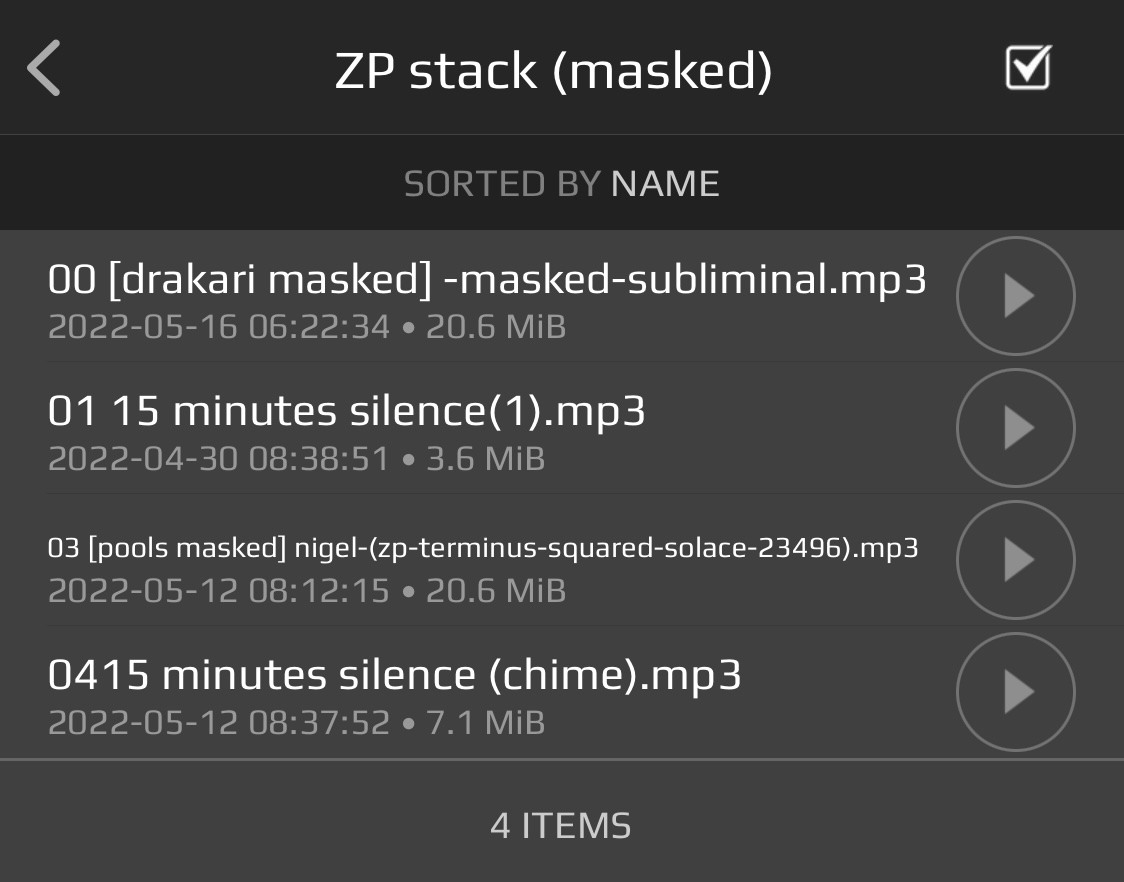
Task: Toggle the select-all checkbox icon
Action: point(1029,67)
